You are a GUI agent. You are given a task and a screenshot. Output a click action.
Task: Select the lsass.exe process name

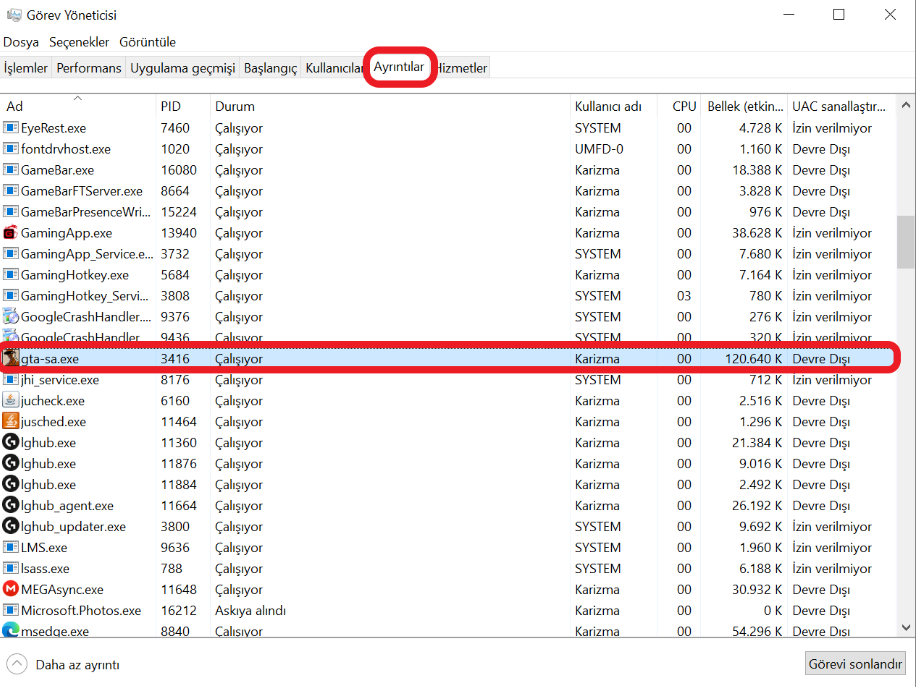[x=45, y=568]
